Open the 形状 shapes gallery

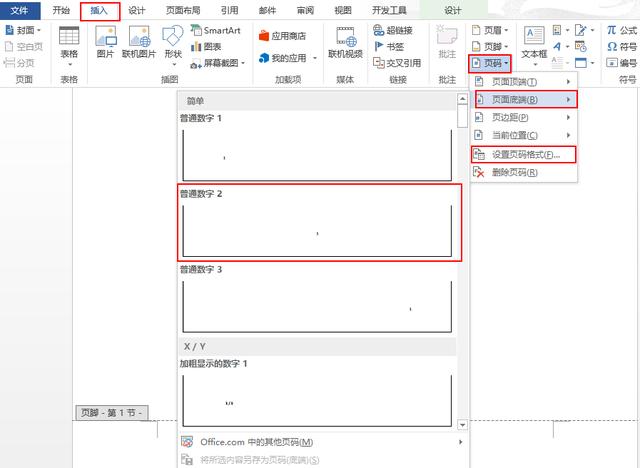pos(173,46)
